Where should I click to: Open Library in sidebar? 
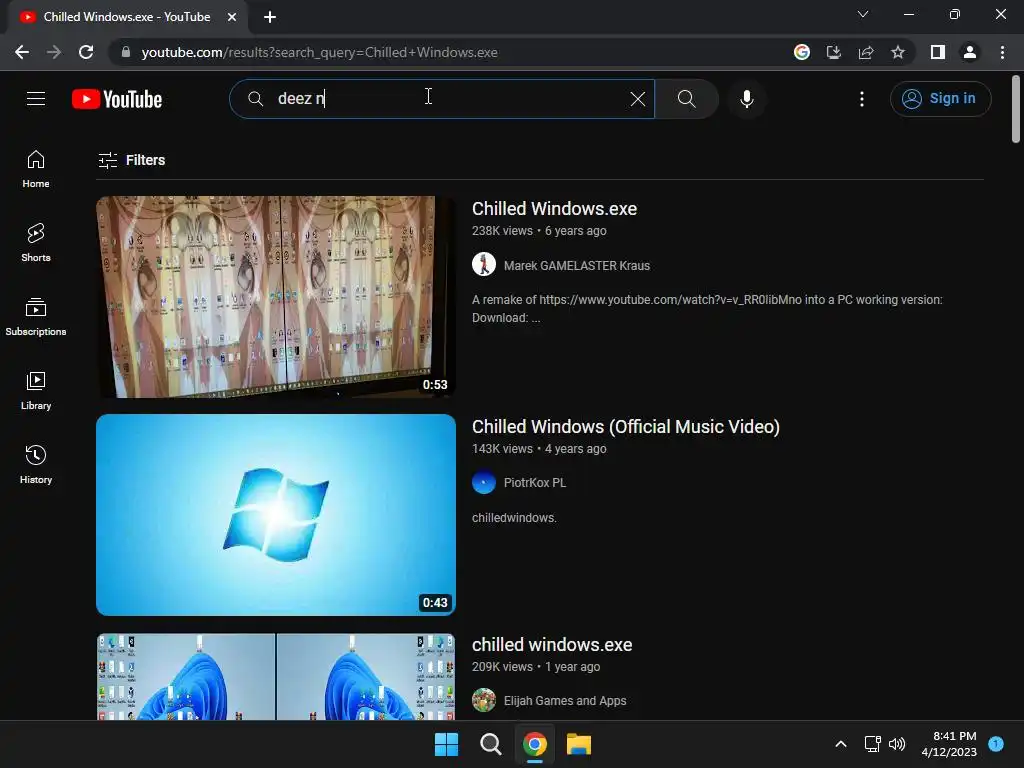36,391
